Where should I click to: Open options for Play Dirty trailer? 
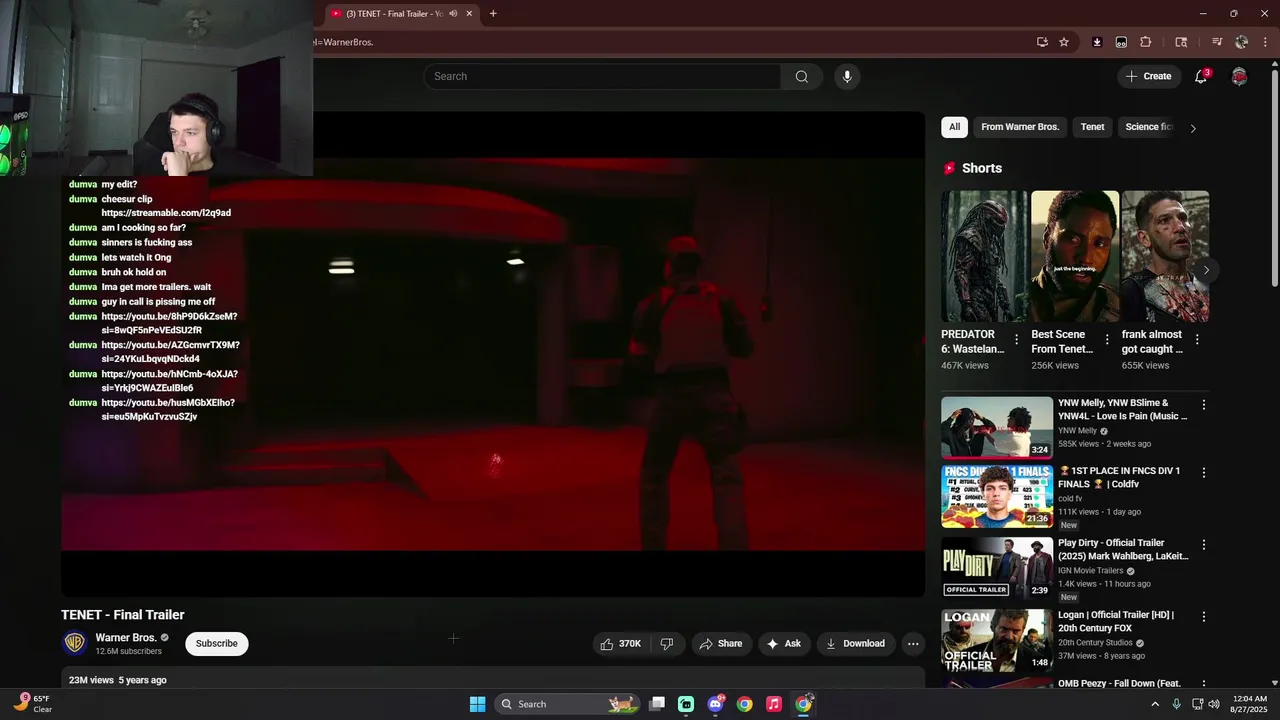1204,545
